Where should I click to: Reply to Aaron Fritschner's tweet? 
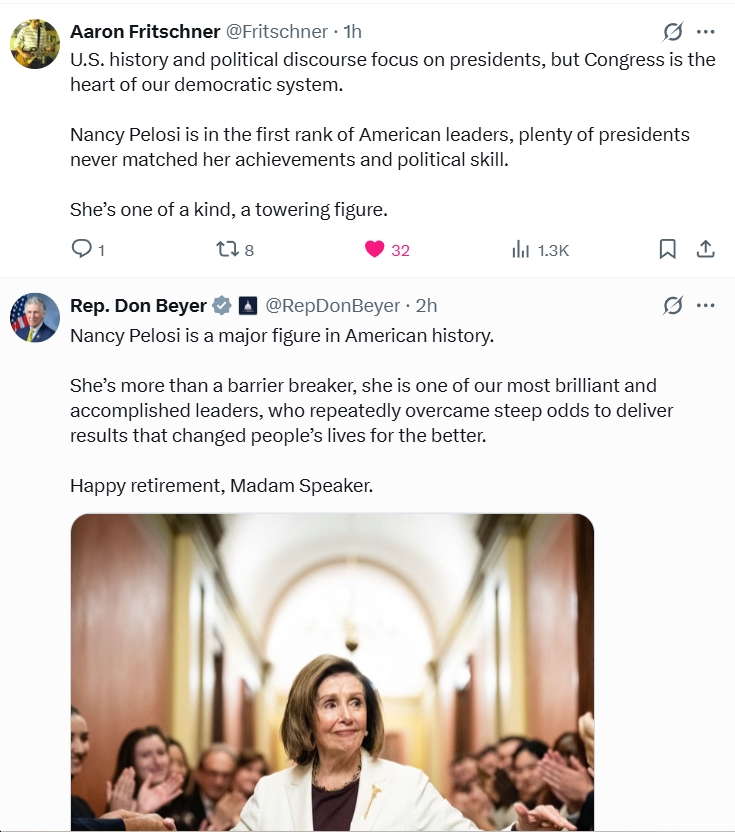(x=81, y=249)
